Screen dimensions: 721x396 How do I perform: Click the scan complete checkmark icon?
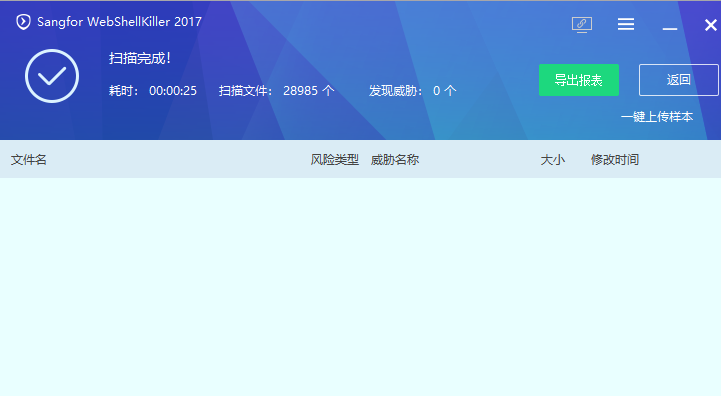pos(52,76)
